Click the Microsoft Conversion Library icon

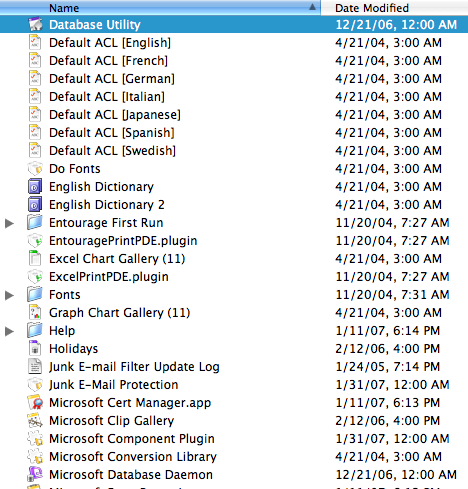click(x=35, y=457)
